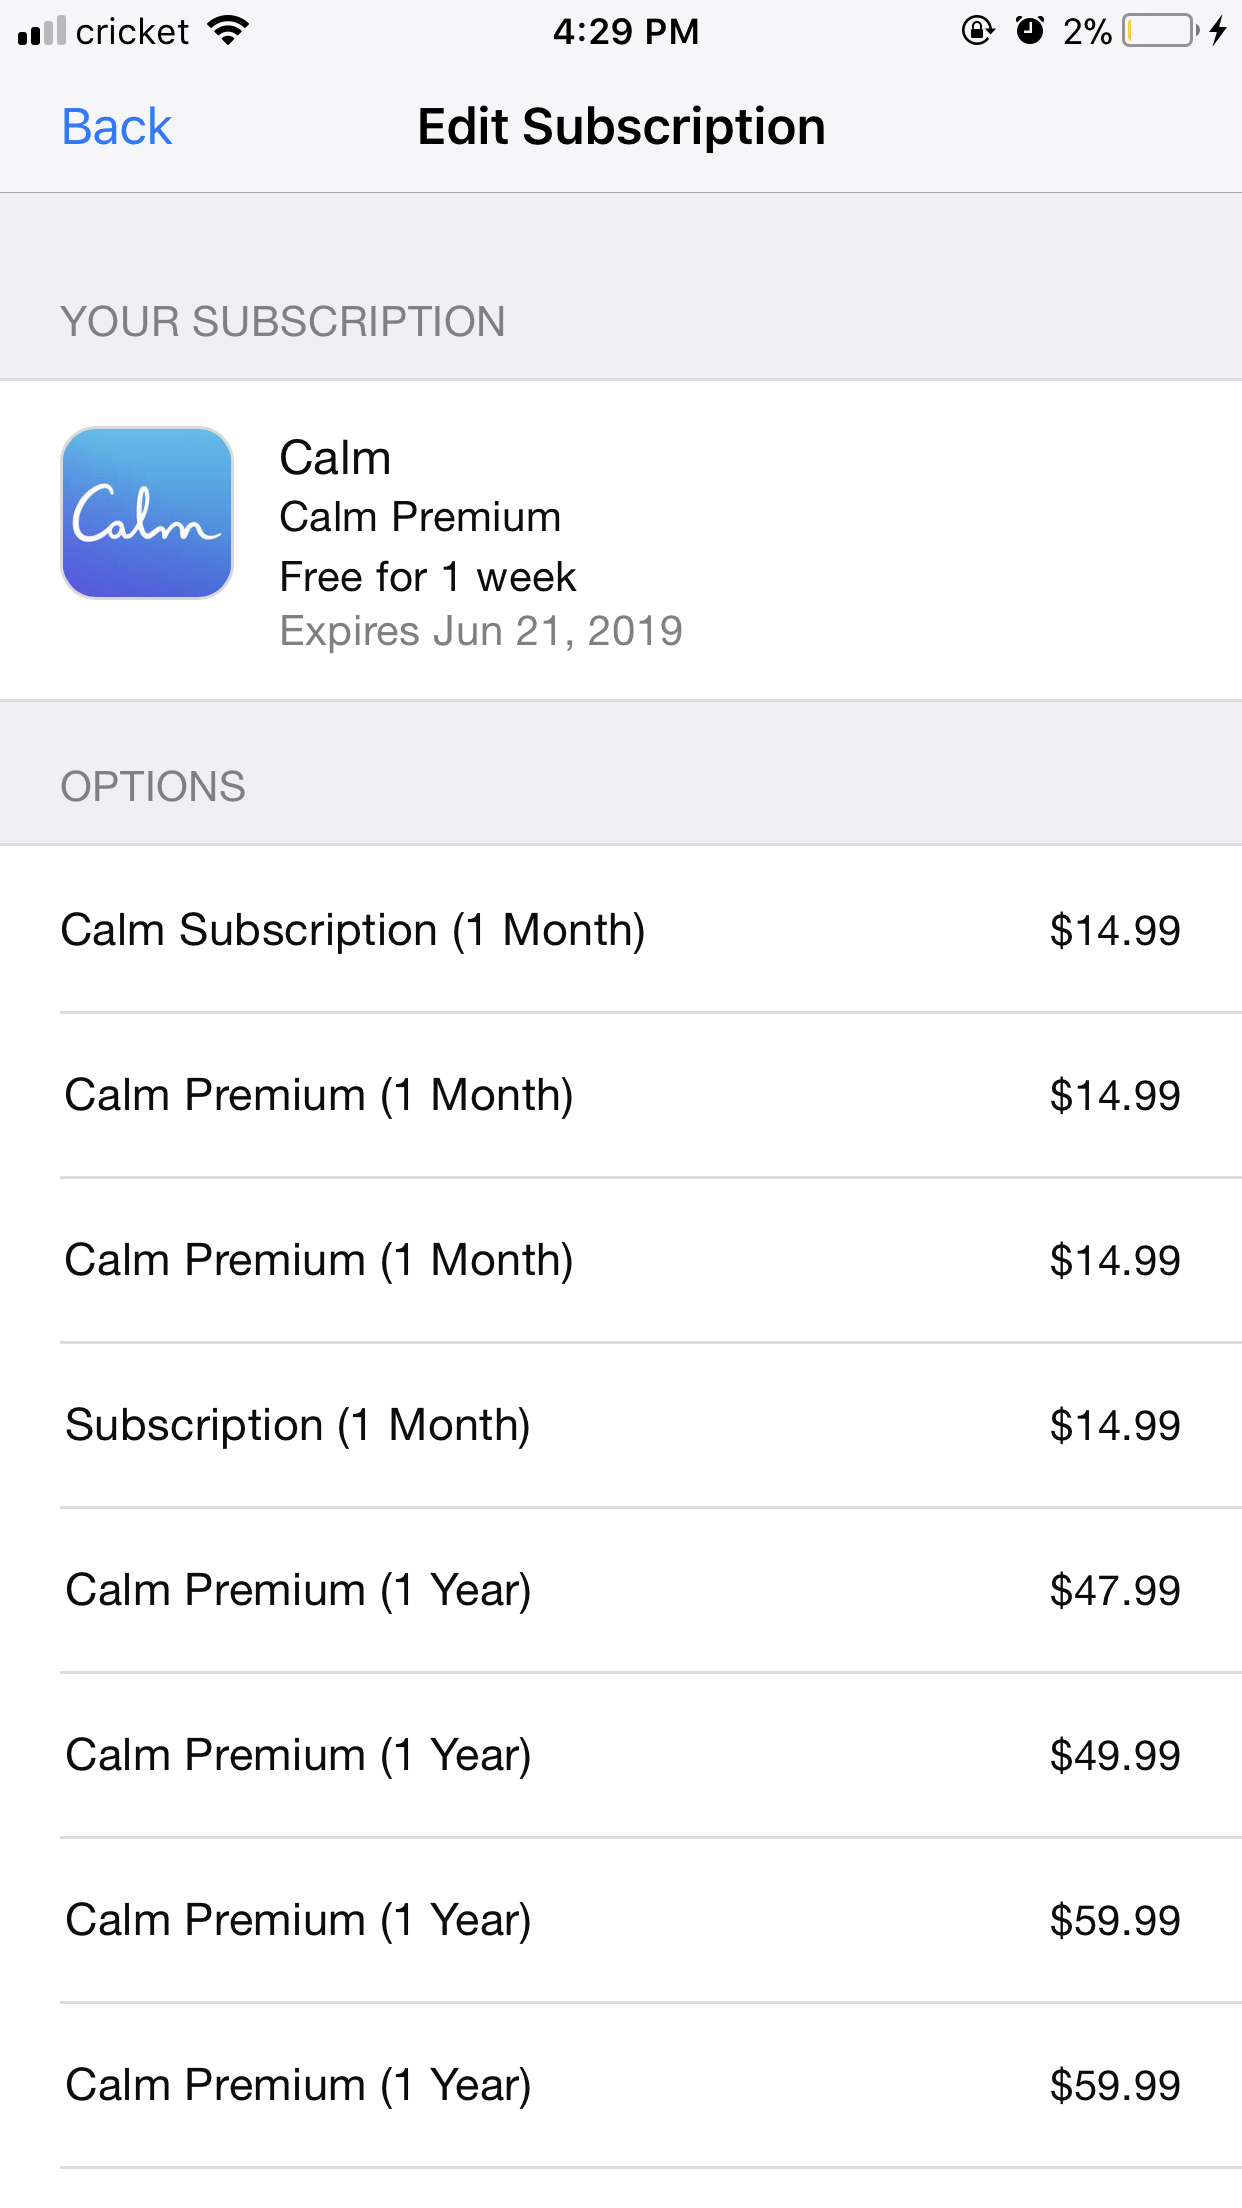Image resolution: width=1242 pixels, height=2208 pixels.
Task: Tap the Free for 1 week label
Action: (x=428, y=577)
